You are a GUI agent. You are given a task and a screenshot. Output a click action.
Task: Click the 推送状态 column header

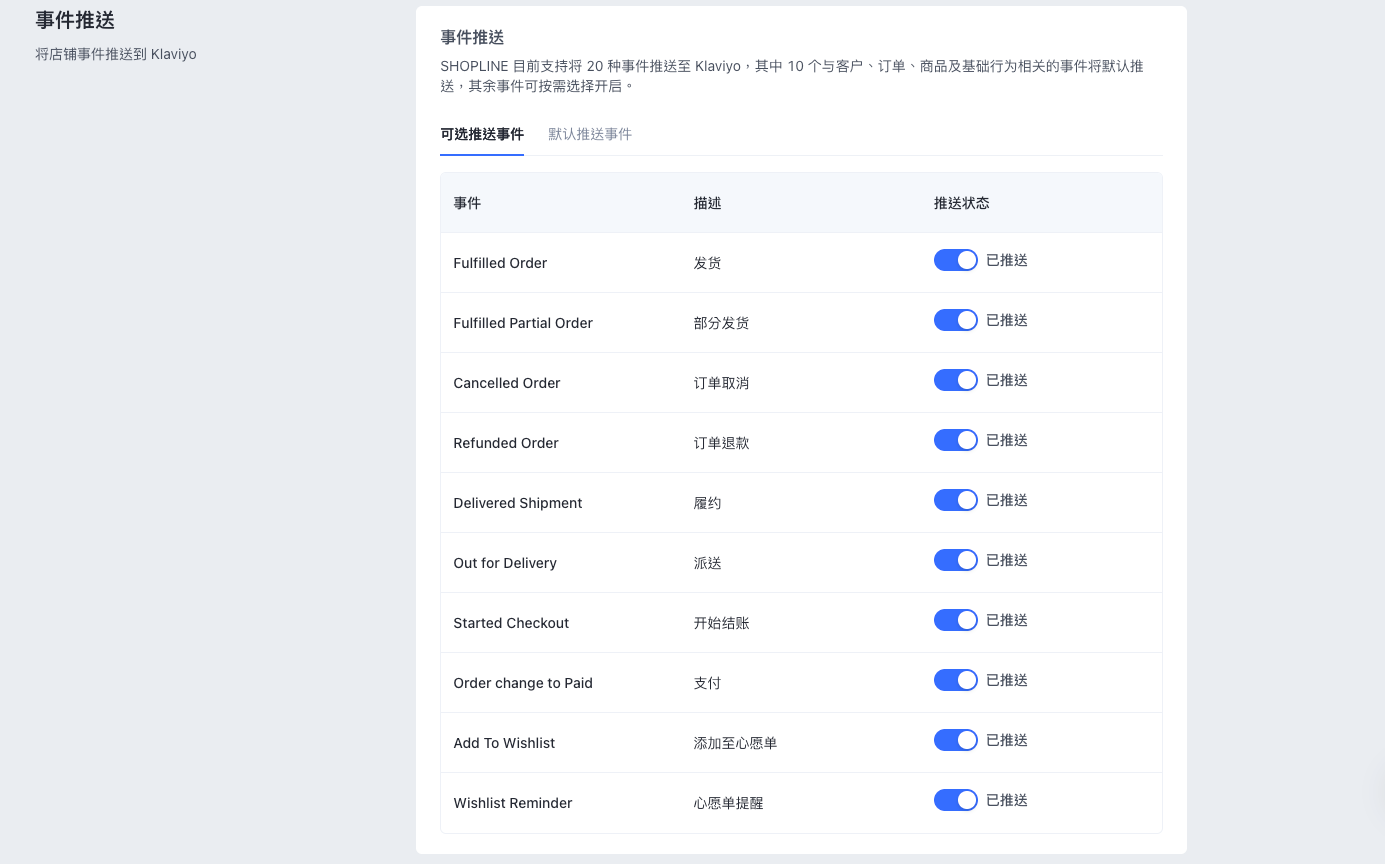pos(961,203)
